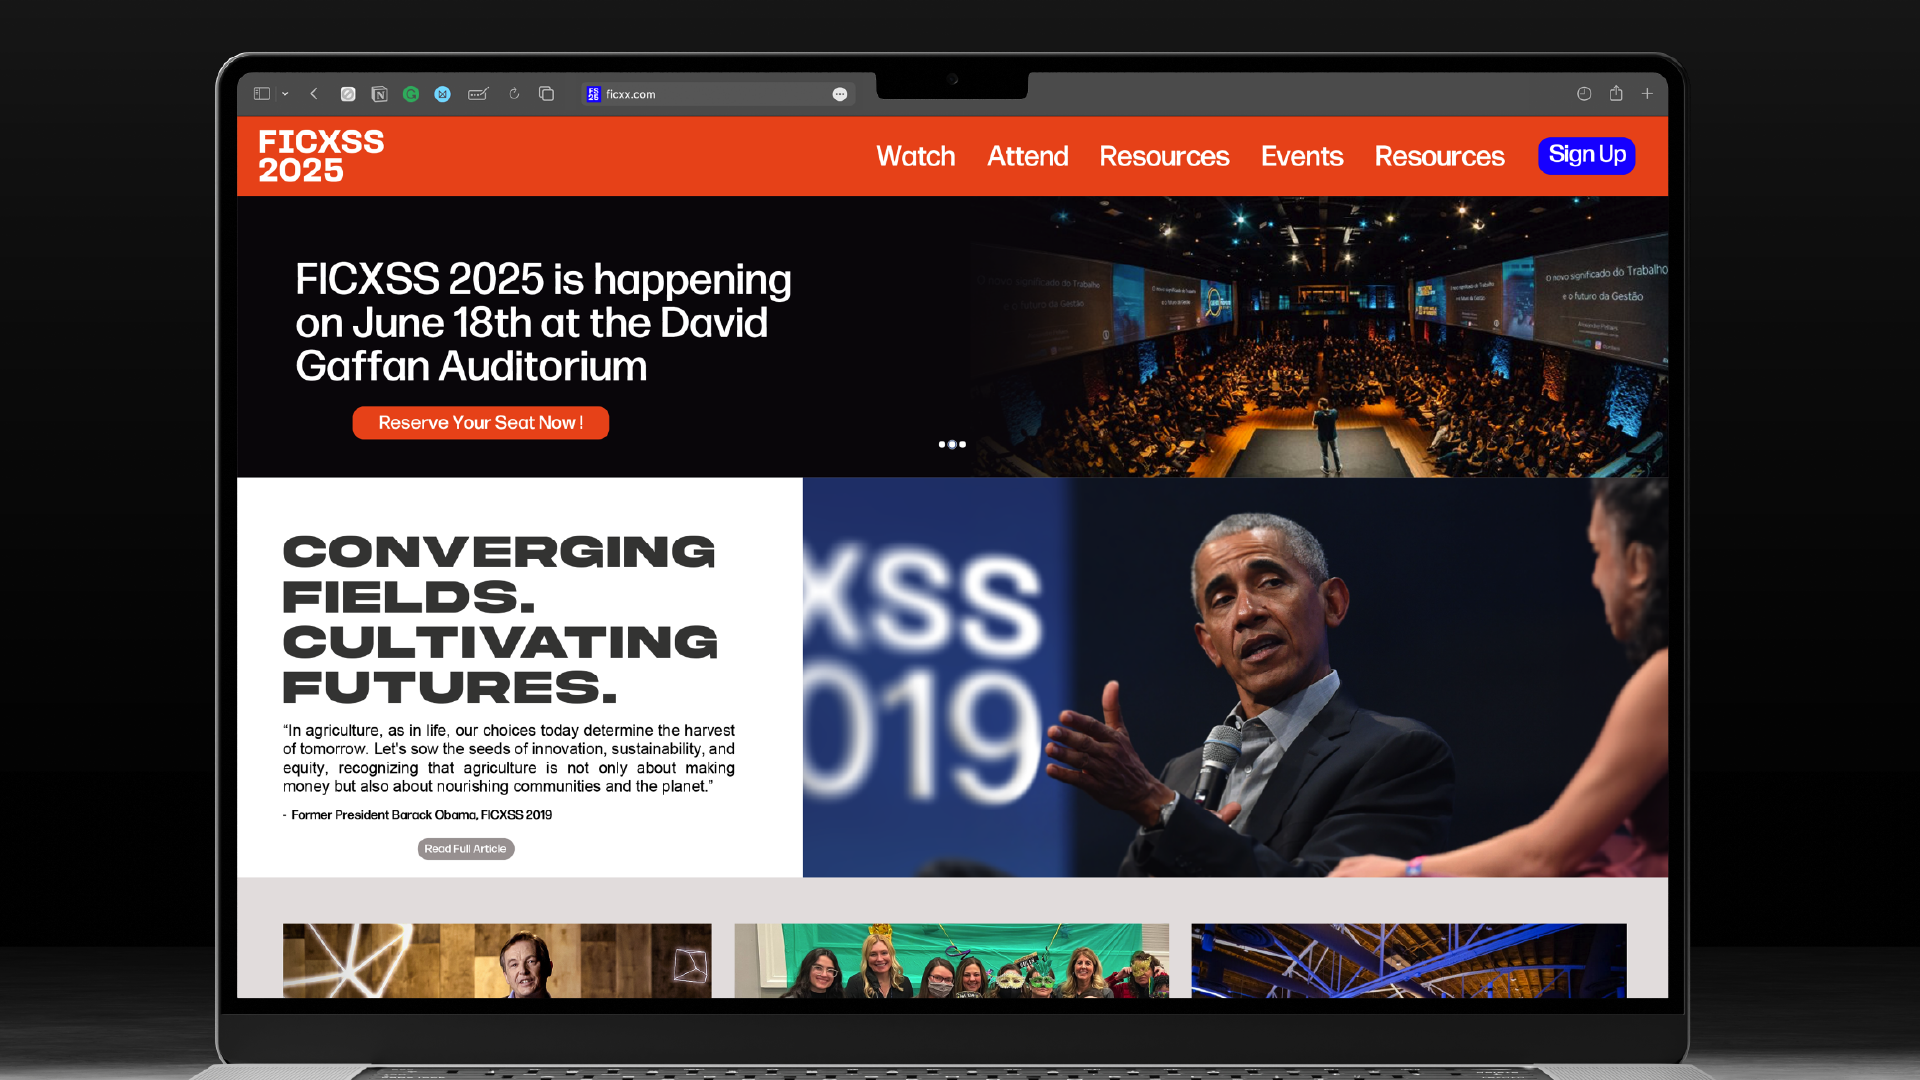1920x1080 pixels.
Task: Click the green Grammarly extension icon
Action: pos(411,94)
